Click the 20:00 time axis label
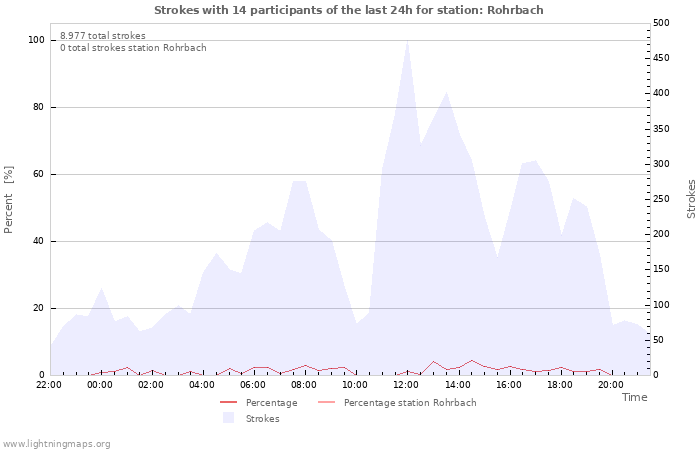This screenshot has height=450, width=700. click(x=610, y=385)
